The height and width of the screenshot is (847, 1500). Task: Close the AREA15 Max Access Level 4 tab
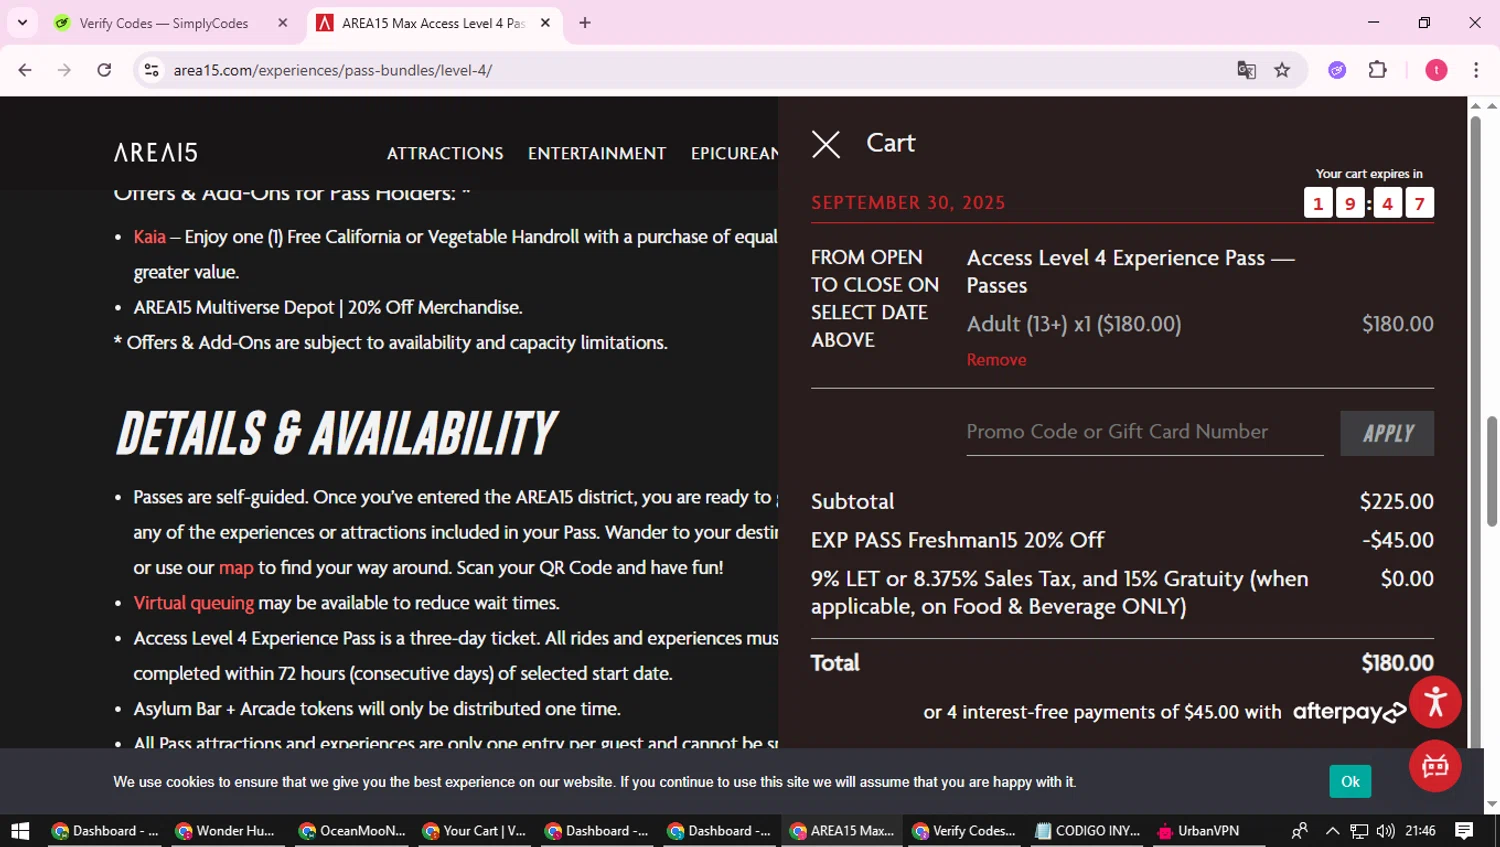pos(545,23)
